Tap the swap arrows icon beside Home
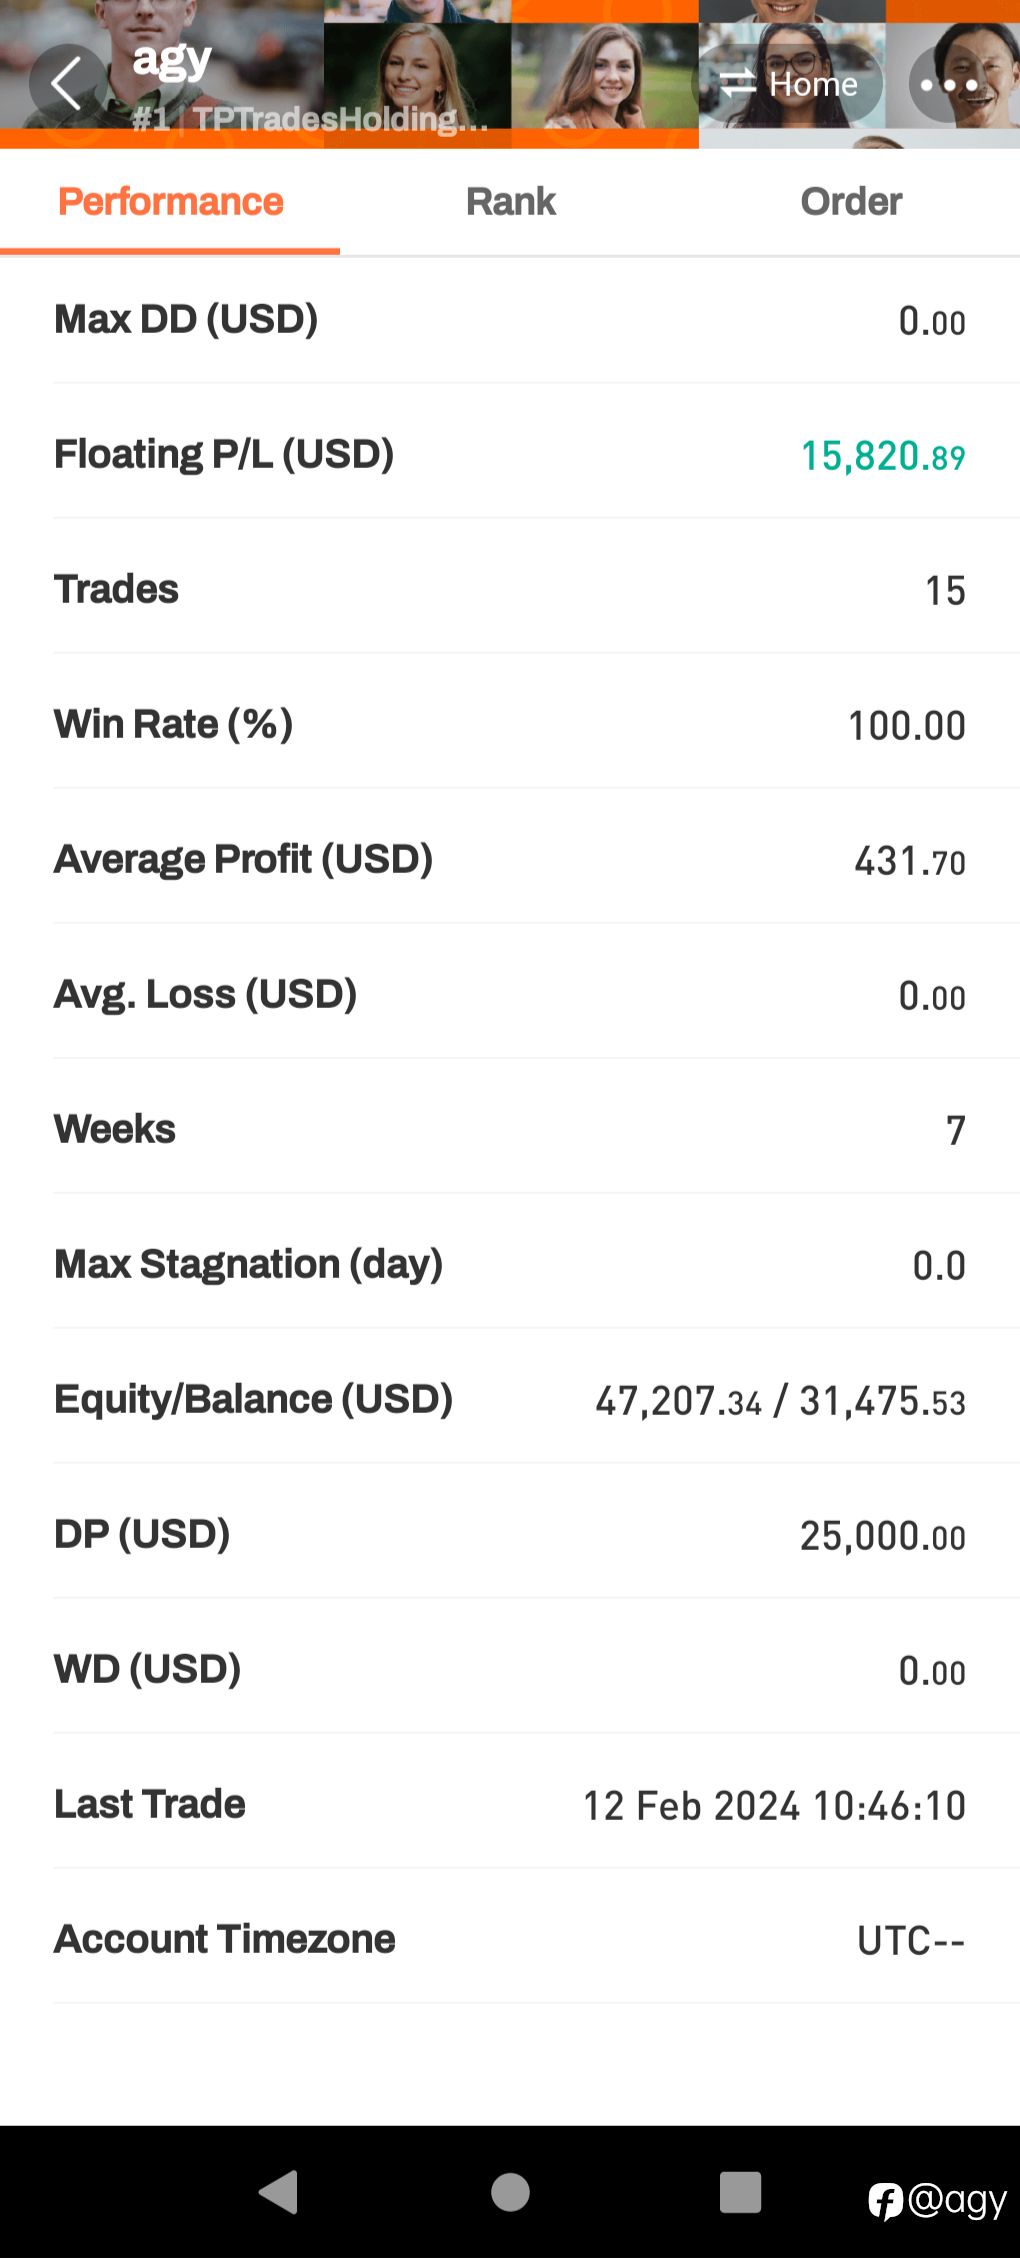Viewport: 1020px width, 2258px height. click(x=738, y=84)
